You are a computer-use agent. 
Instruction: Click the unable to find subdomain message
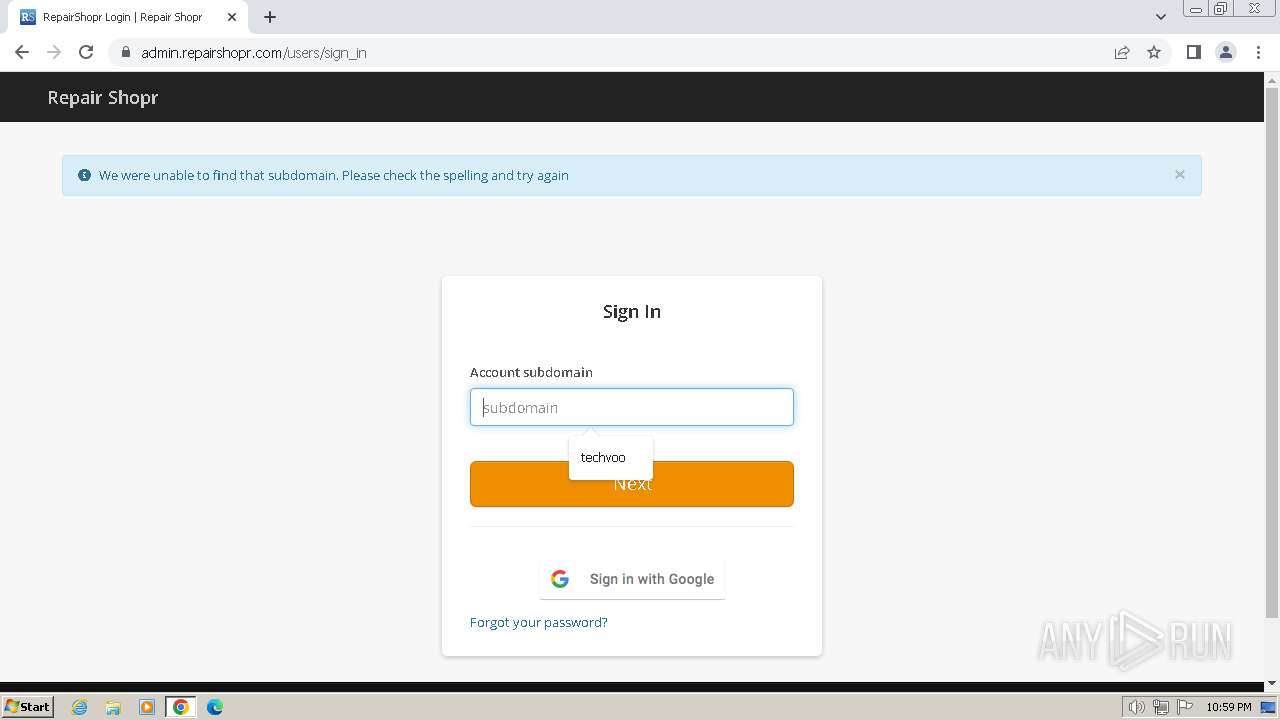(334, 175)
